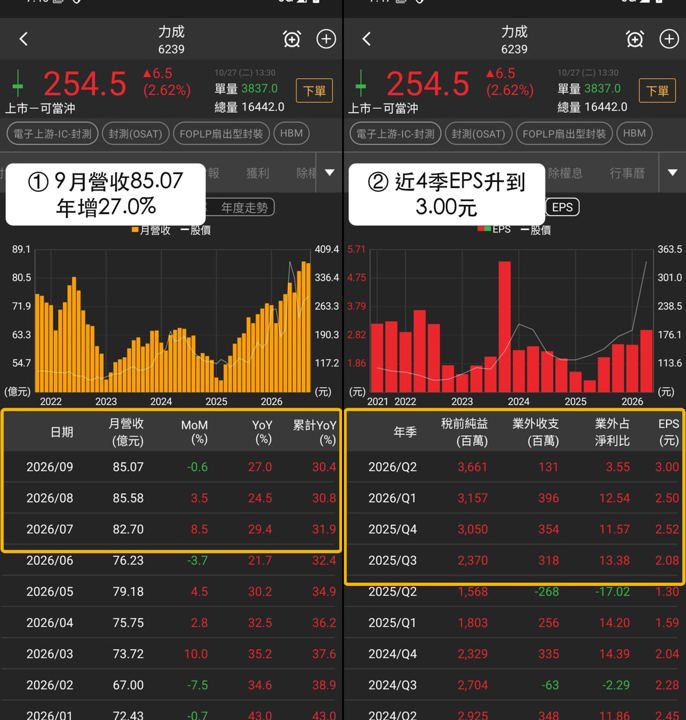This screenshot has width=686, height=720.
Task: Select the 2024/Q4 earnings row
Action: pos(514,654)
